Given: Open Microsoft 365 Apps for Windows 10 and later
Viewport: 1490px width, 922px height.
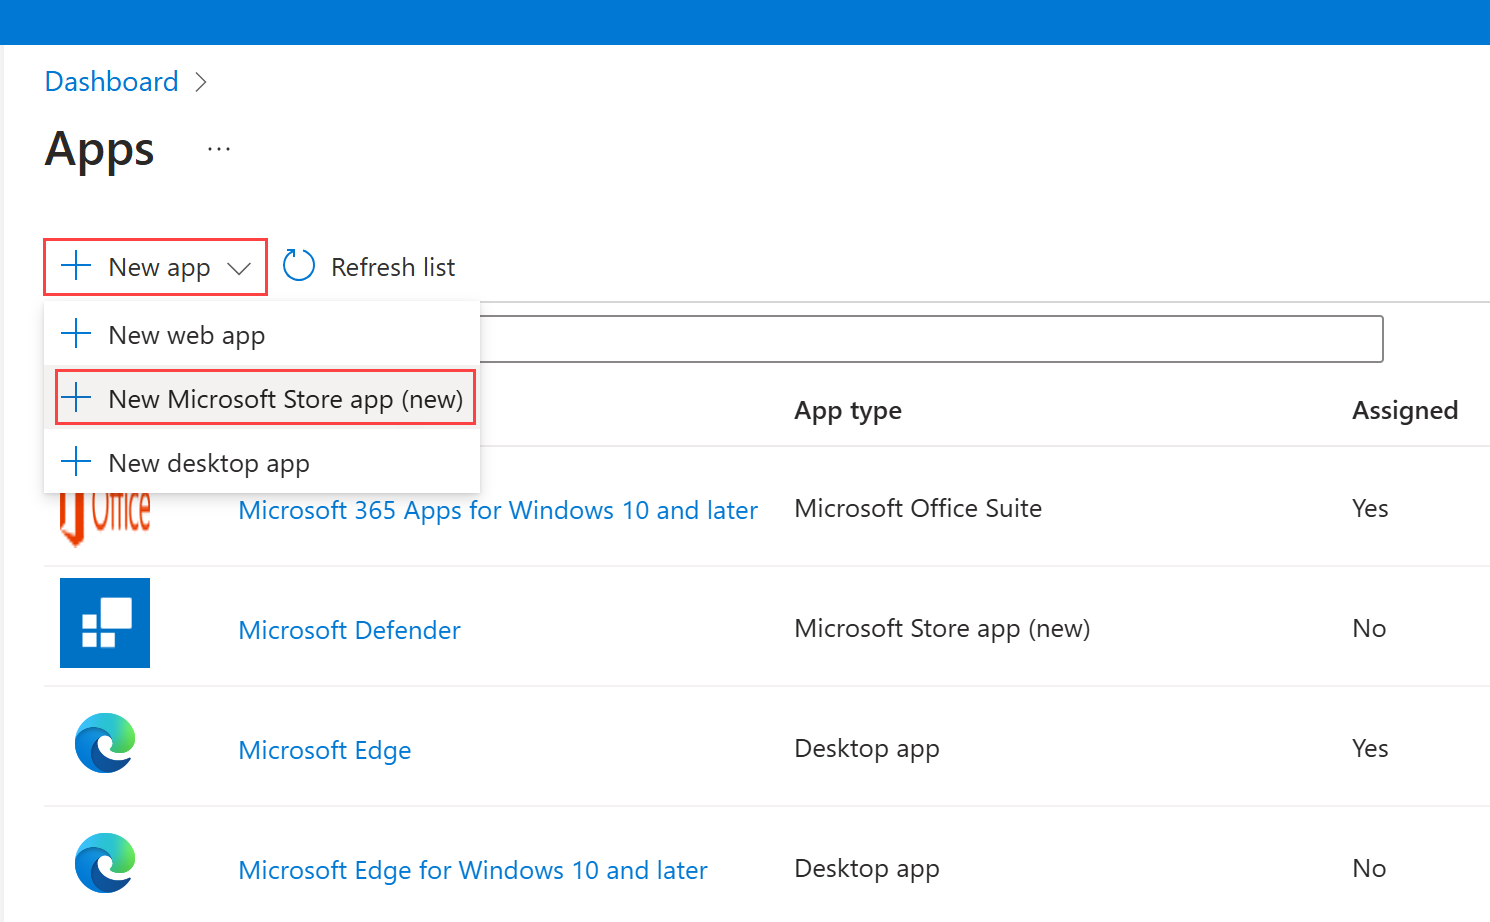Looking at the screenshot, I should point(497,510).
